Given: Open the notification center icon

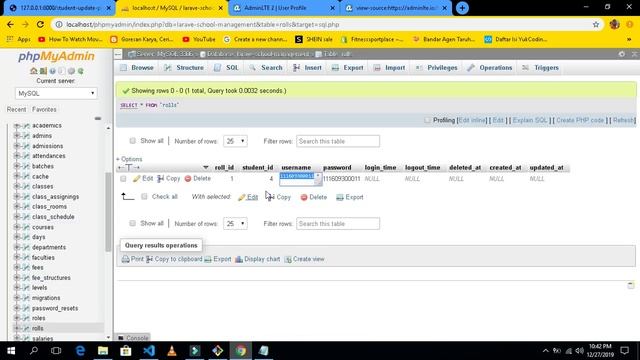Looking at the screenshot, I should pos(624,351).
